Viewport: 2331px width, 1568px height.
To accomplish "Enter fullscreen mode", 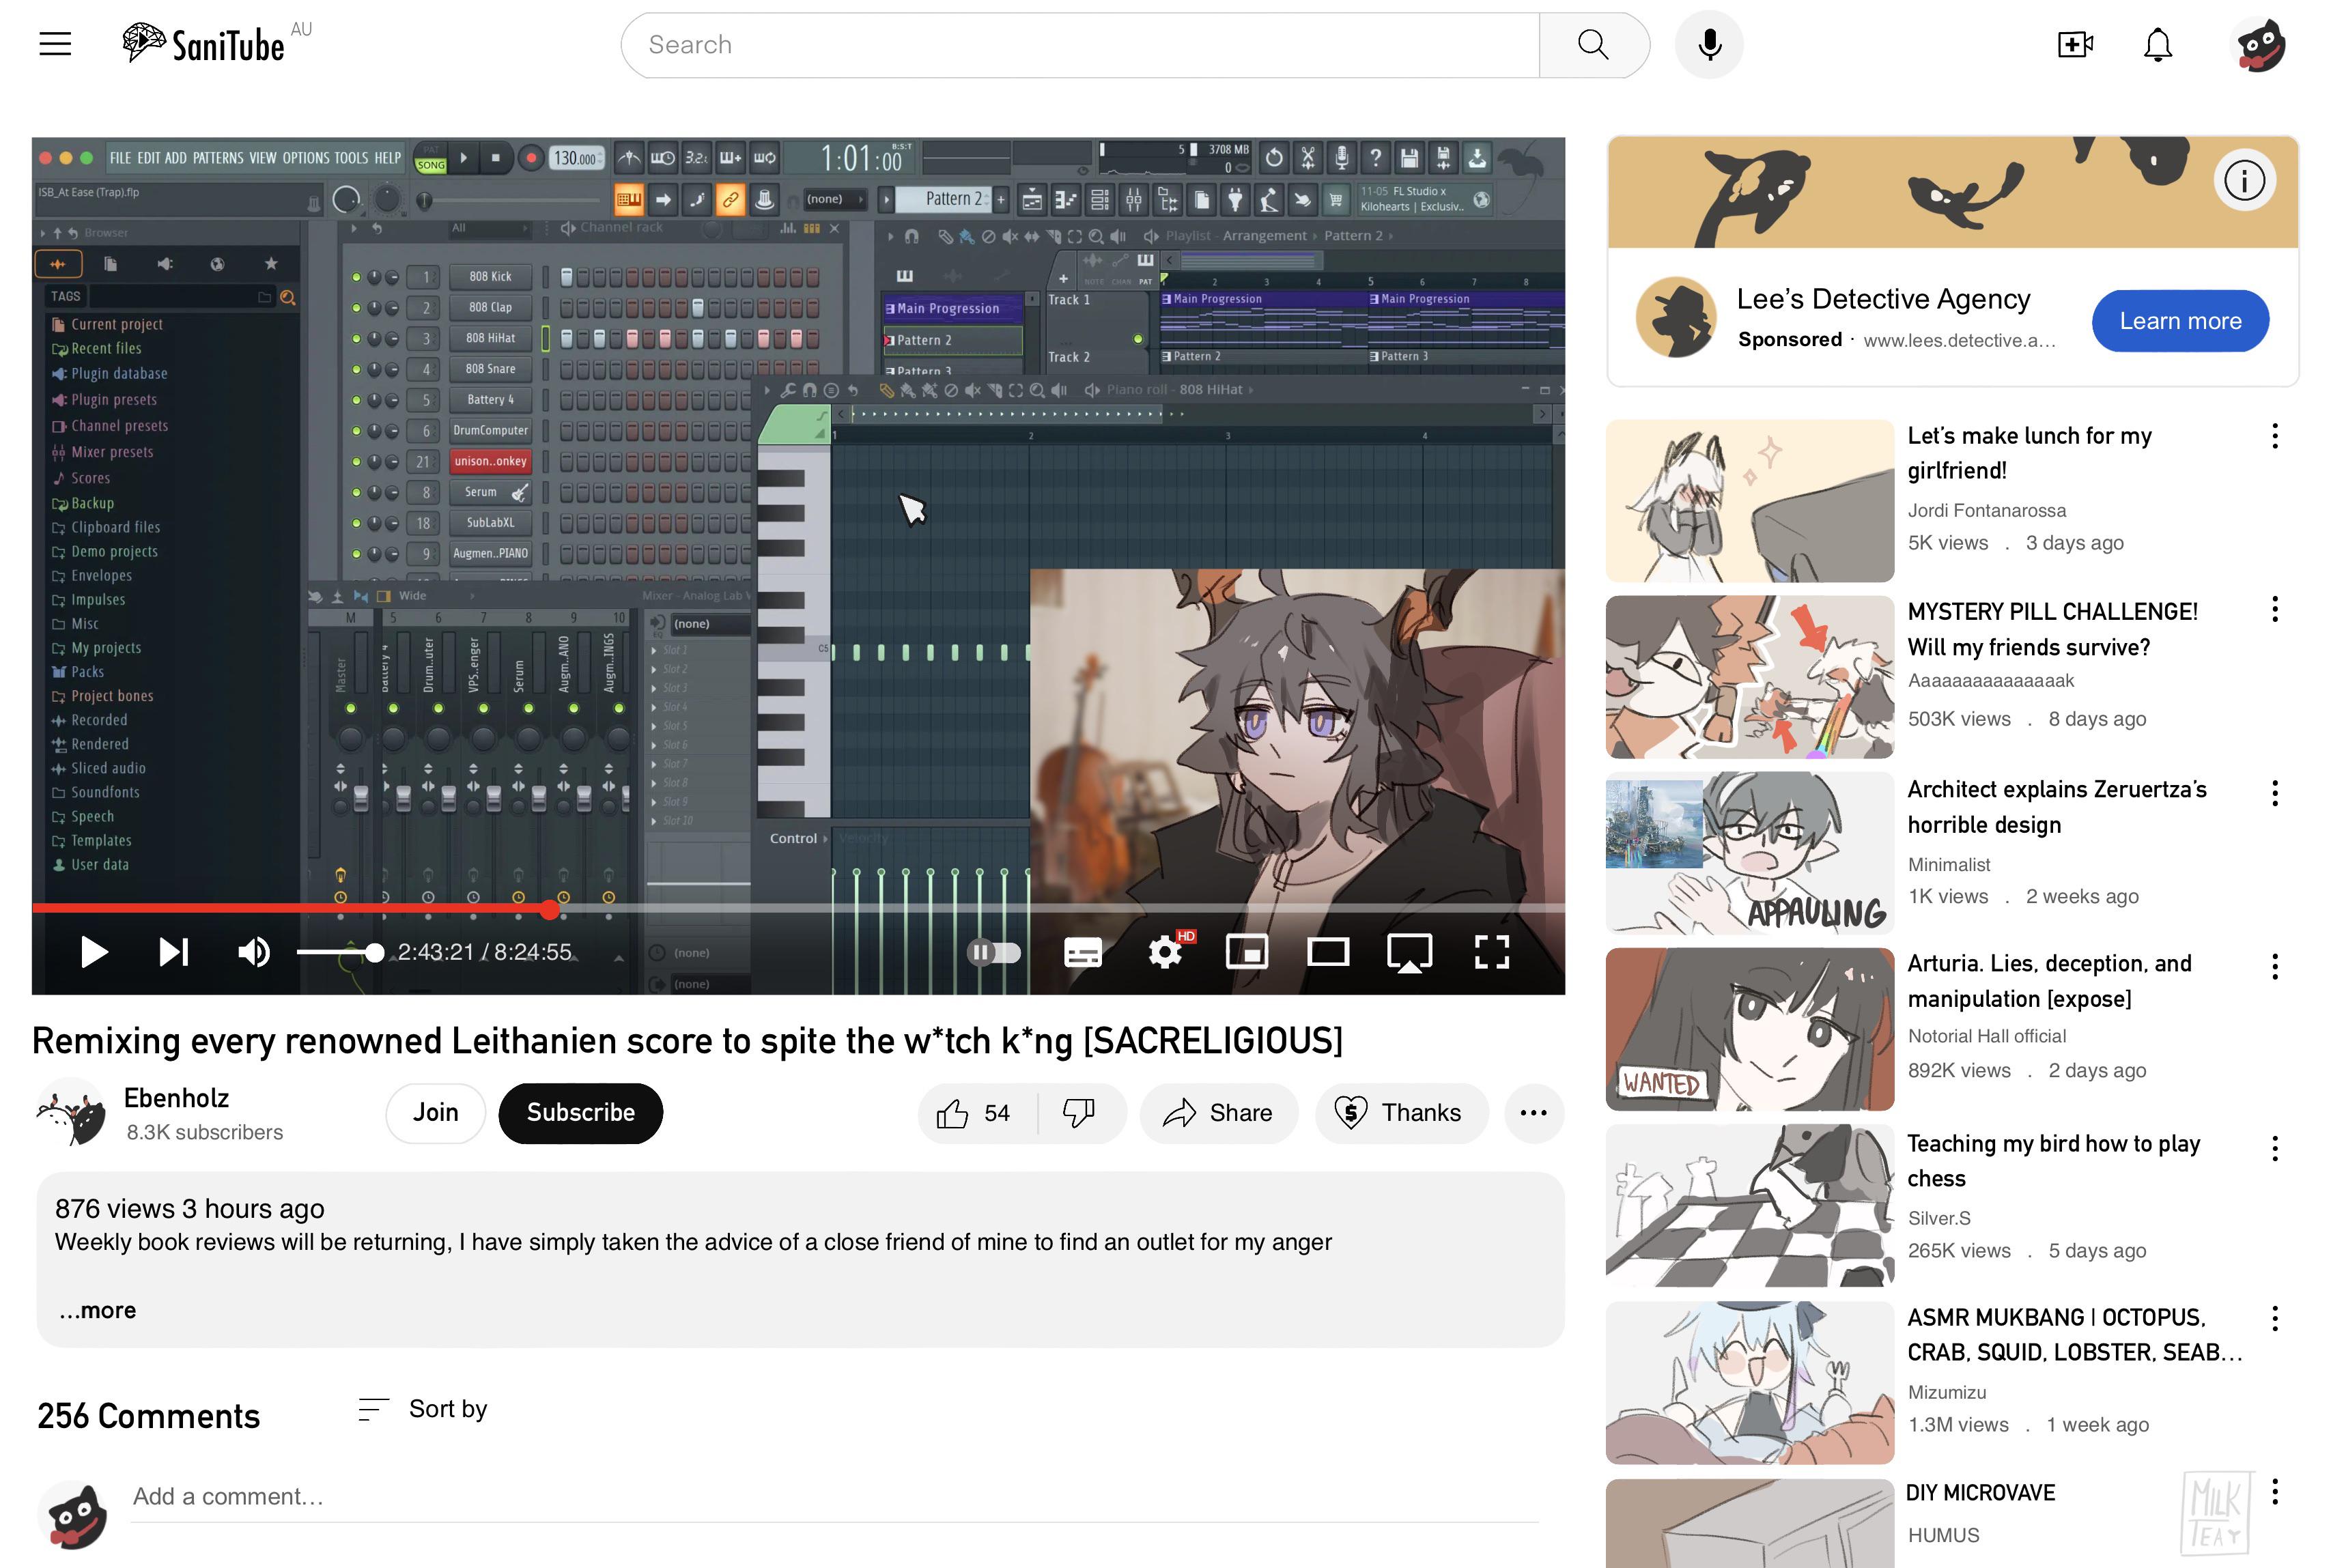I will click(x=1491, y=952).
